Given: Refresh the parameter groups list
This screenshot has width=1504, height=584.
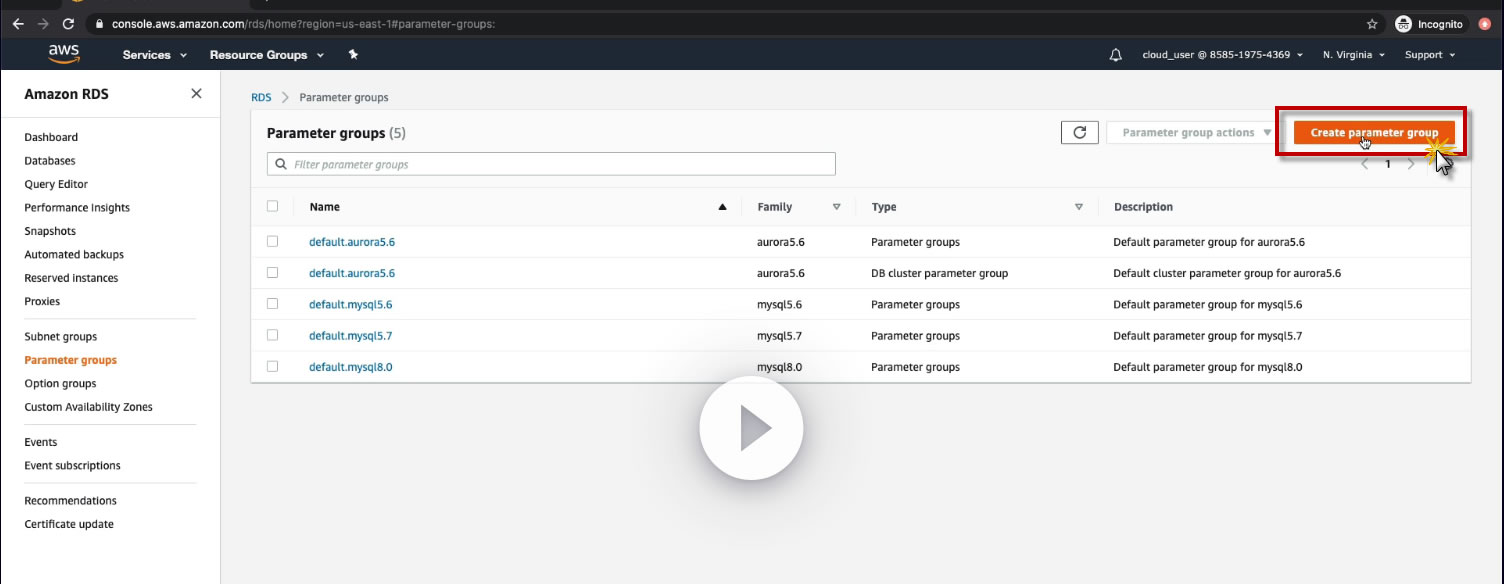Looking at the screenshot, I should [x=1080, y=132].
